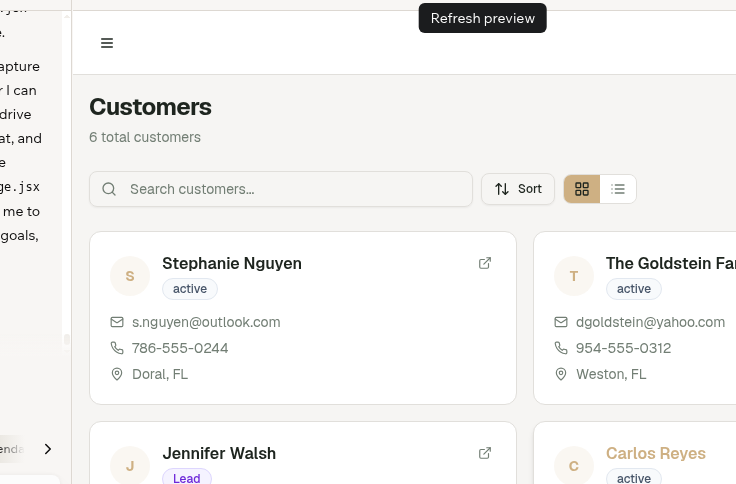Image resolution: width=736 pixels, height=484 pixels.
Task: Click email dgoldstein@yahoo.com
Action: point(650,322)
